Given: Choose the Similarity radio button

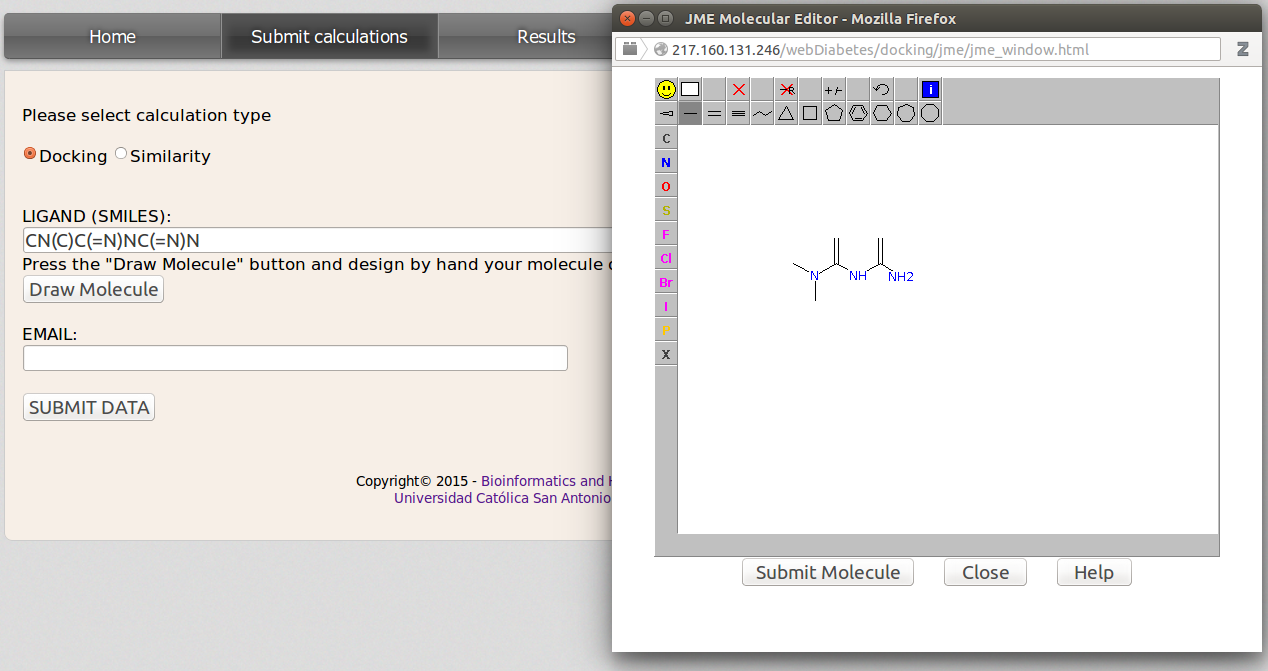Looking at the screenshot, I should pyautogui.click(x=121, y=154).
